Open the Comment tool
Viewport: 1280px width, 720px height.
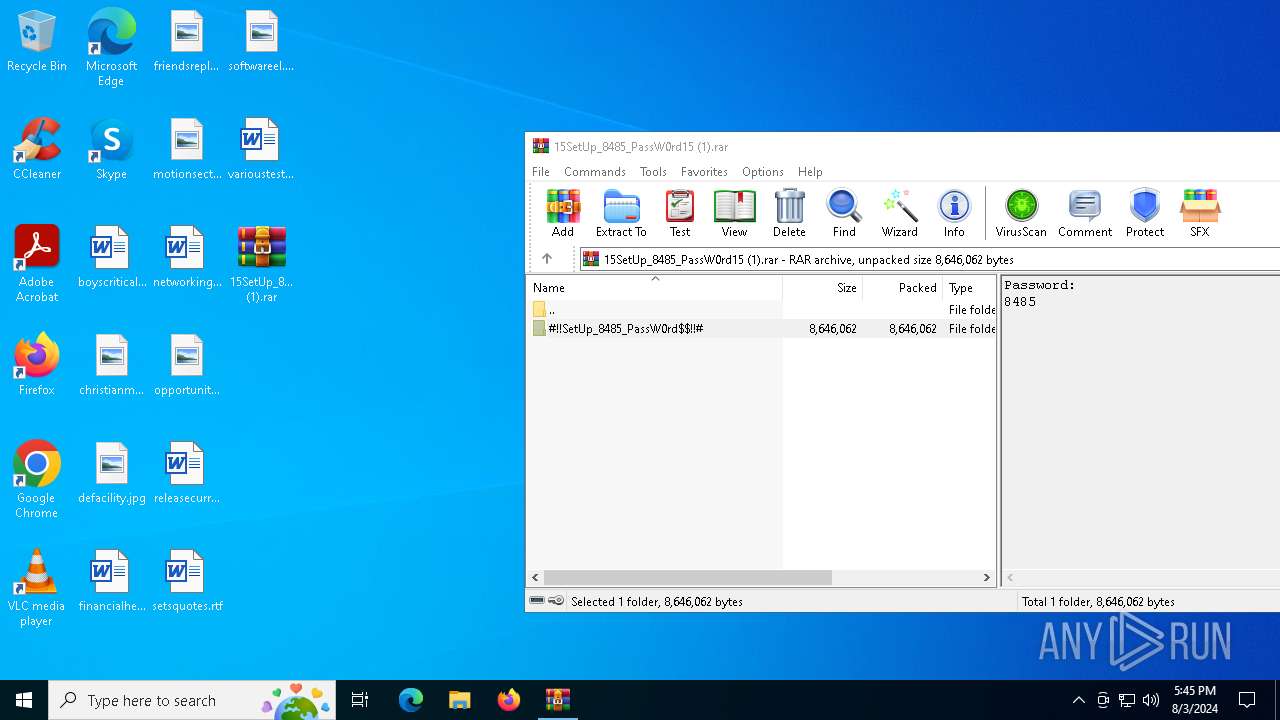(1085, 214)
